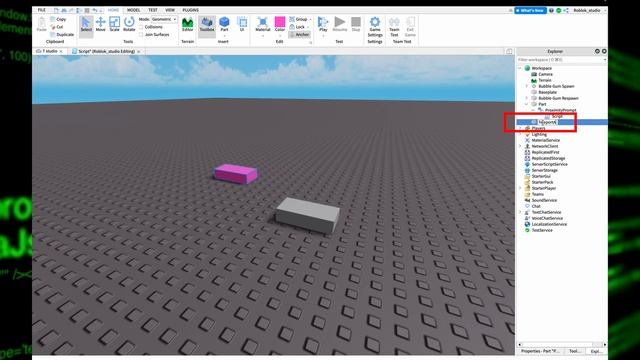
Task: Copy the selected object
Action: [x=58, y=19]
